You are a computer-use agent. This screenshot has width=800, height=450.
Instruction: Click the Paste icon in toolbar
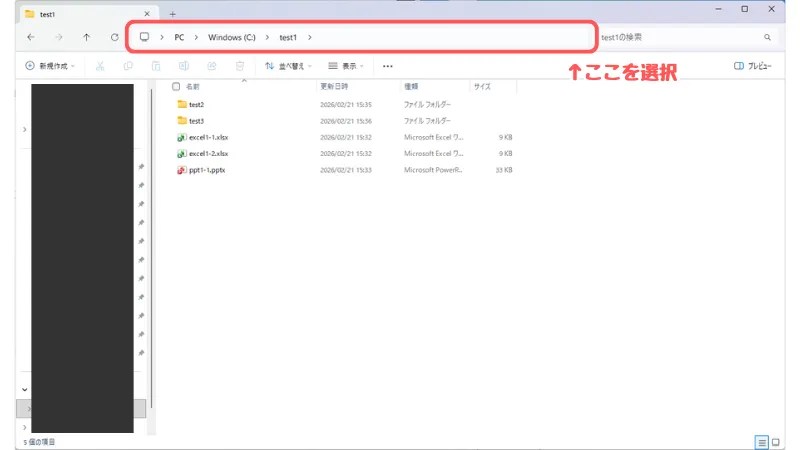(x=156, y=66)
